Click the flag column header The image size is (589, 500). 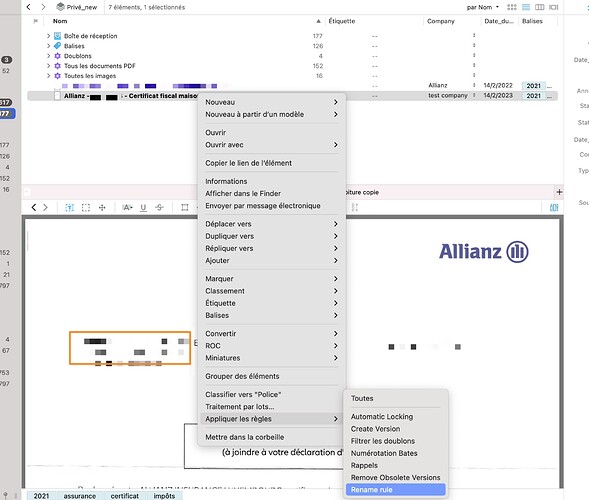tap(36, 21)
